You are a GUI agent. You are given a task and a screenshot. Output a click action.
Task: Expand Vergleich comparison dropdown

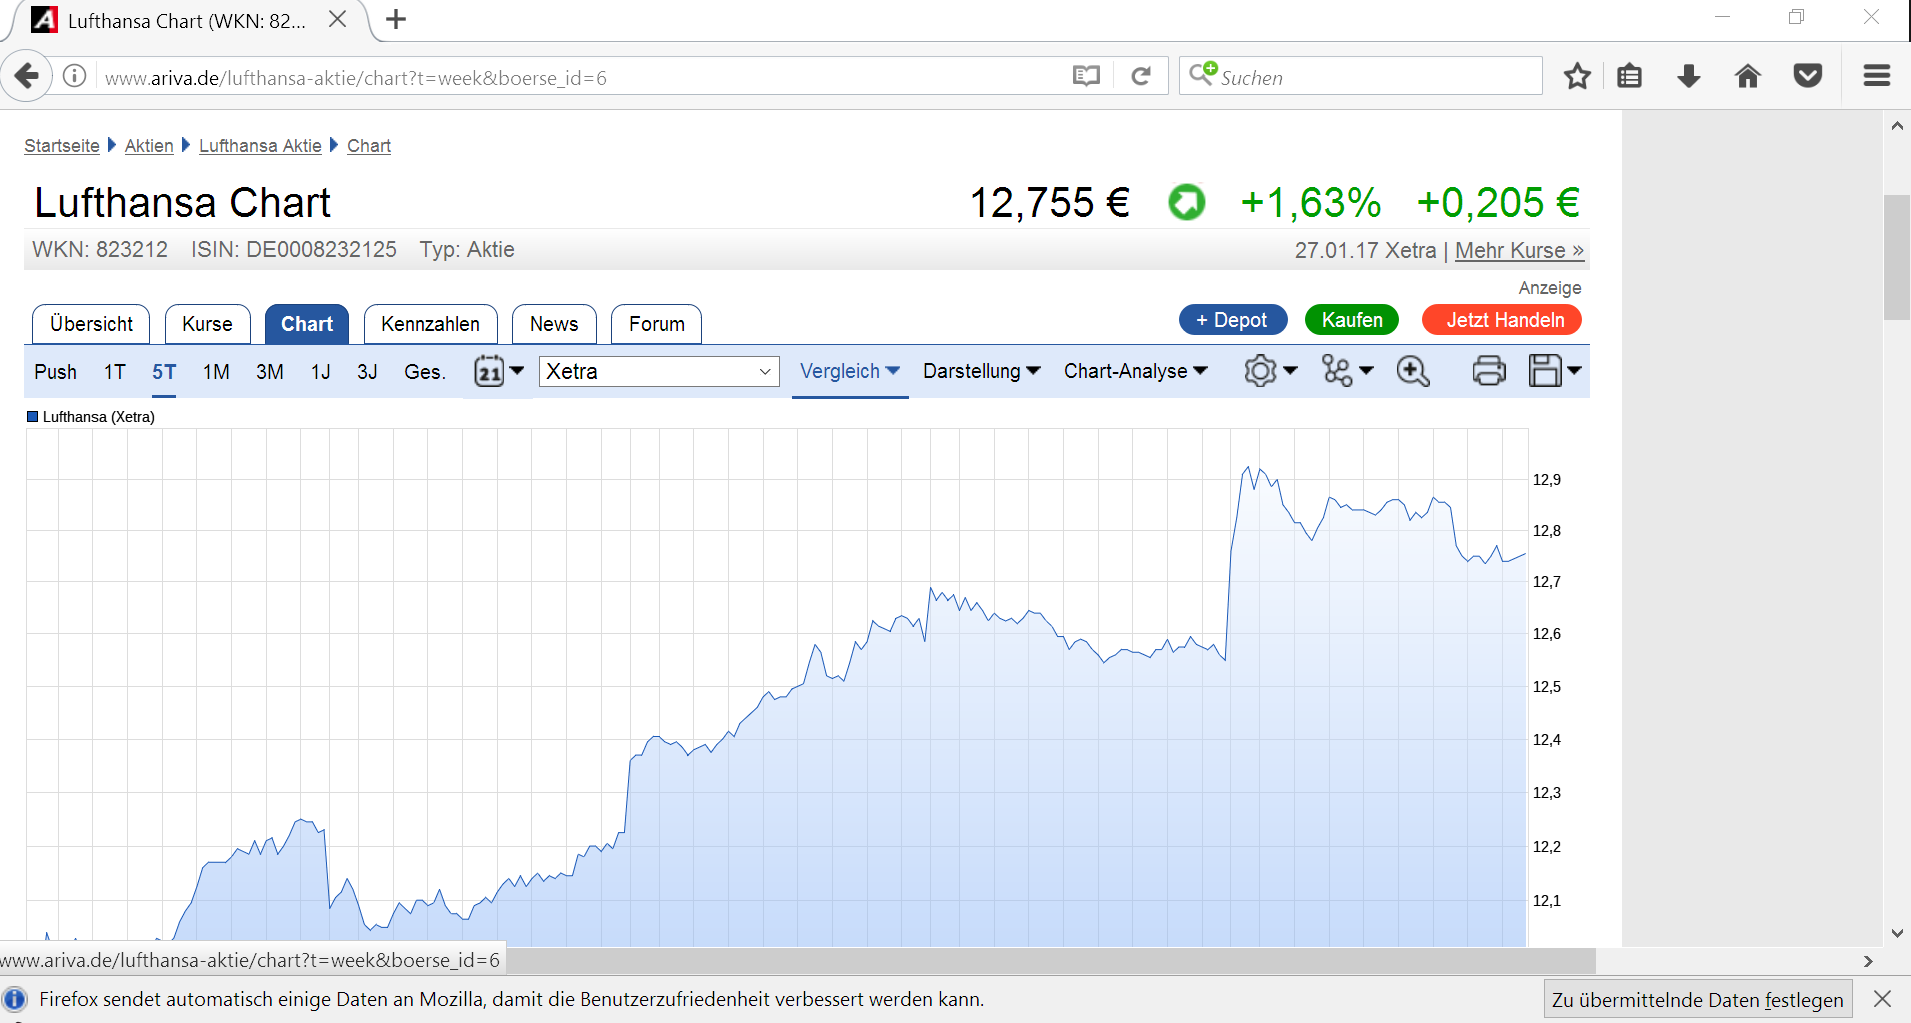[850, 371]
